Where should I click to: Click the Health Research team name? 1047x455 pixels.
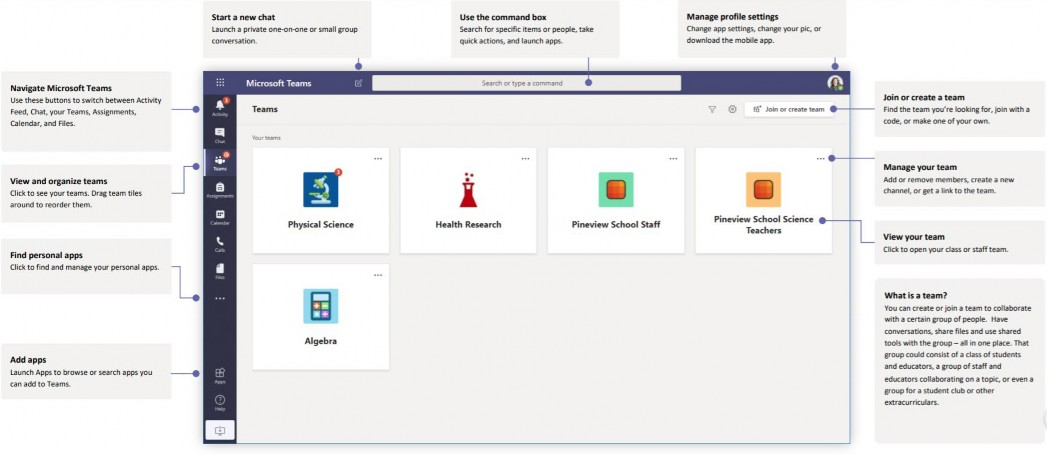pyautogui.click(x=468, y=224)
